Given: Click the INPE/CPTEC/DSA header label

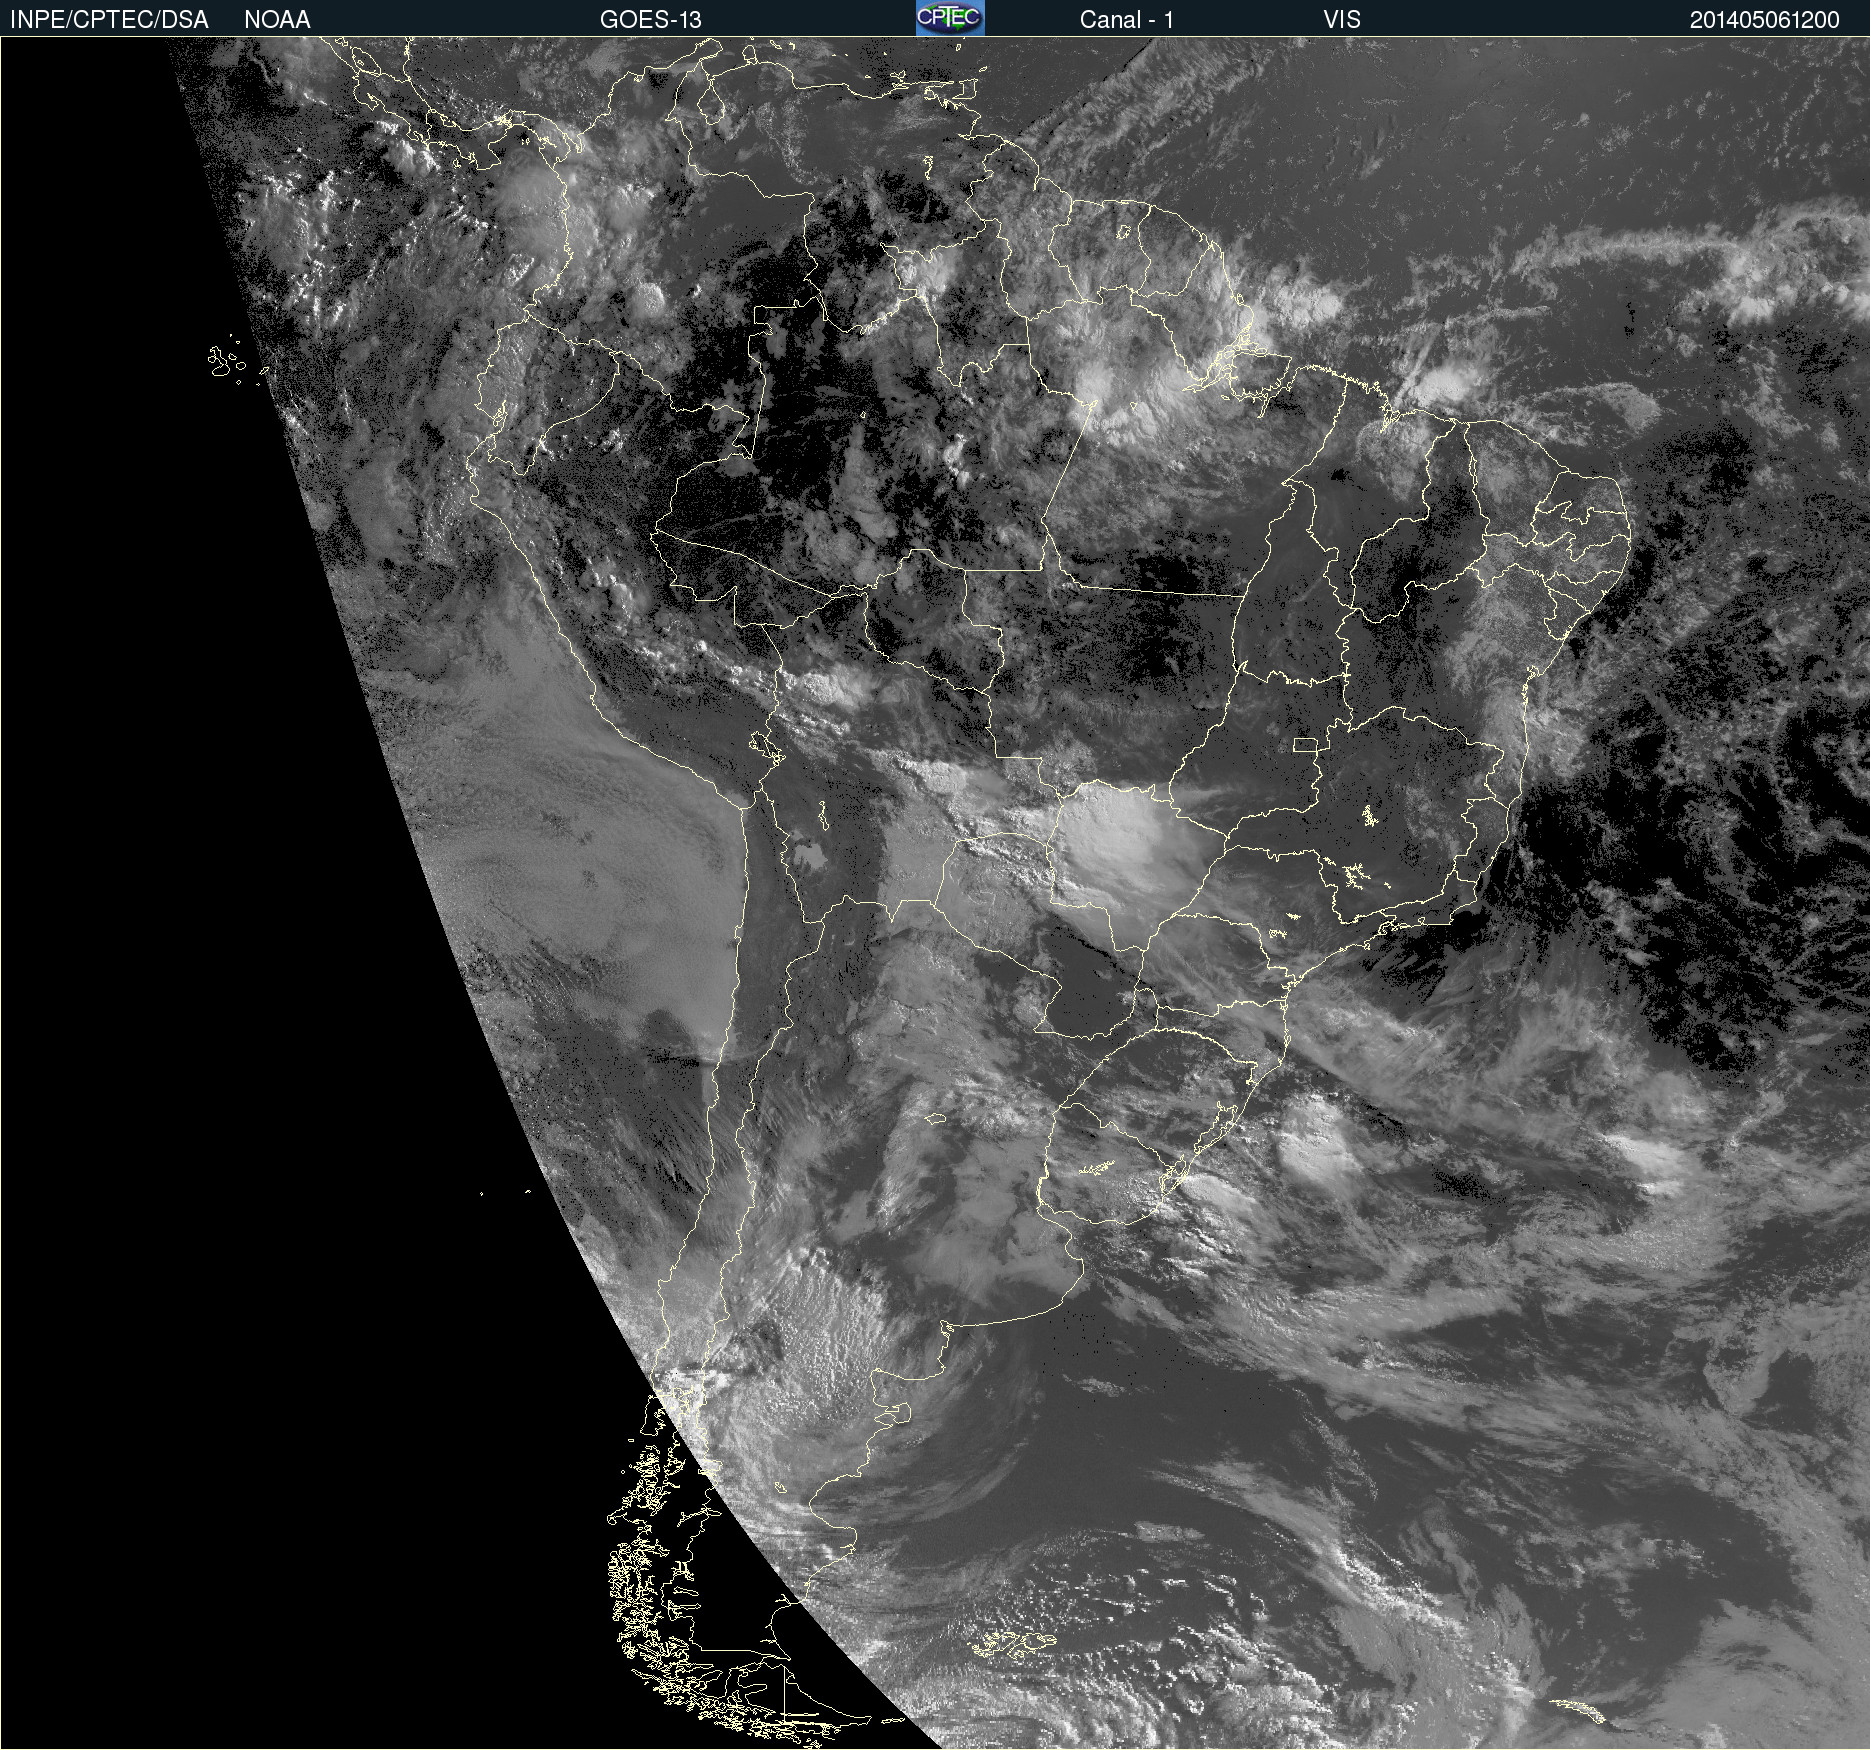Looking at the screenshot, I should [109, 20].
